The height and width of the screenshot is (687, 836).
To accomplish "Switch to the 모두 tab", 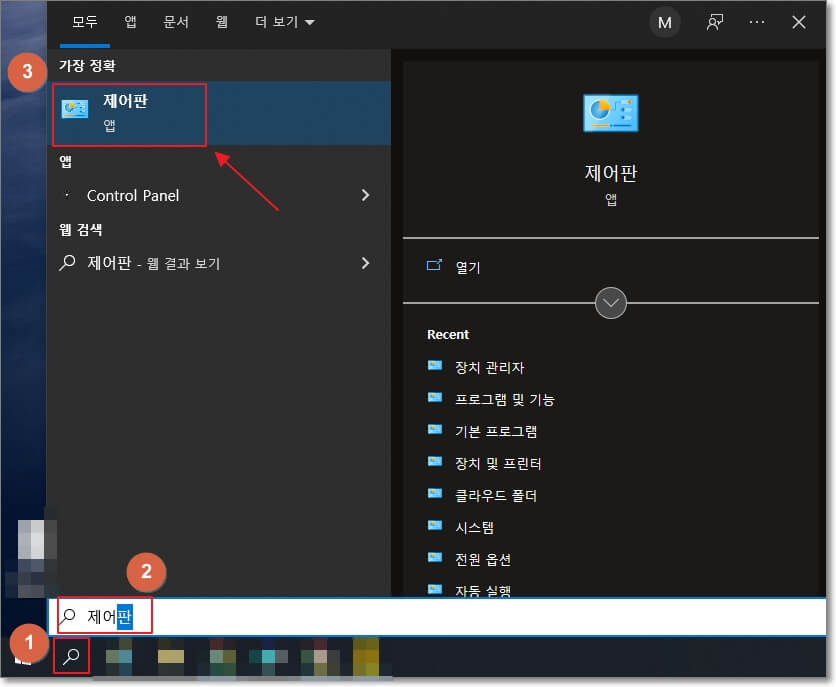I will click(x=85, y=22).
